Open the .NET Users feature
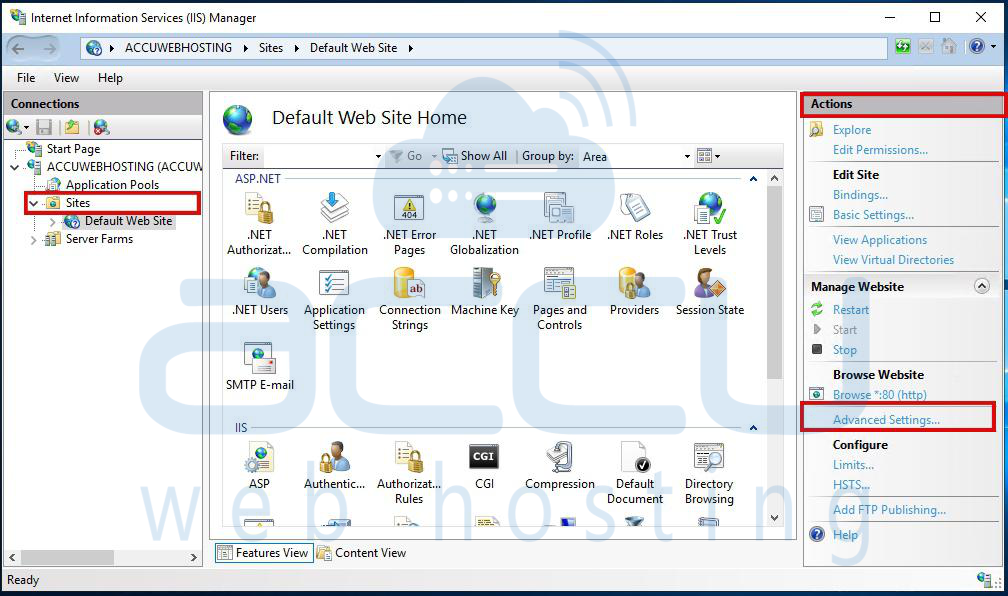Screen dimensions: 1008x596 (x=260, y=291)
